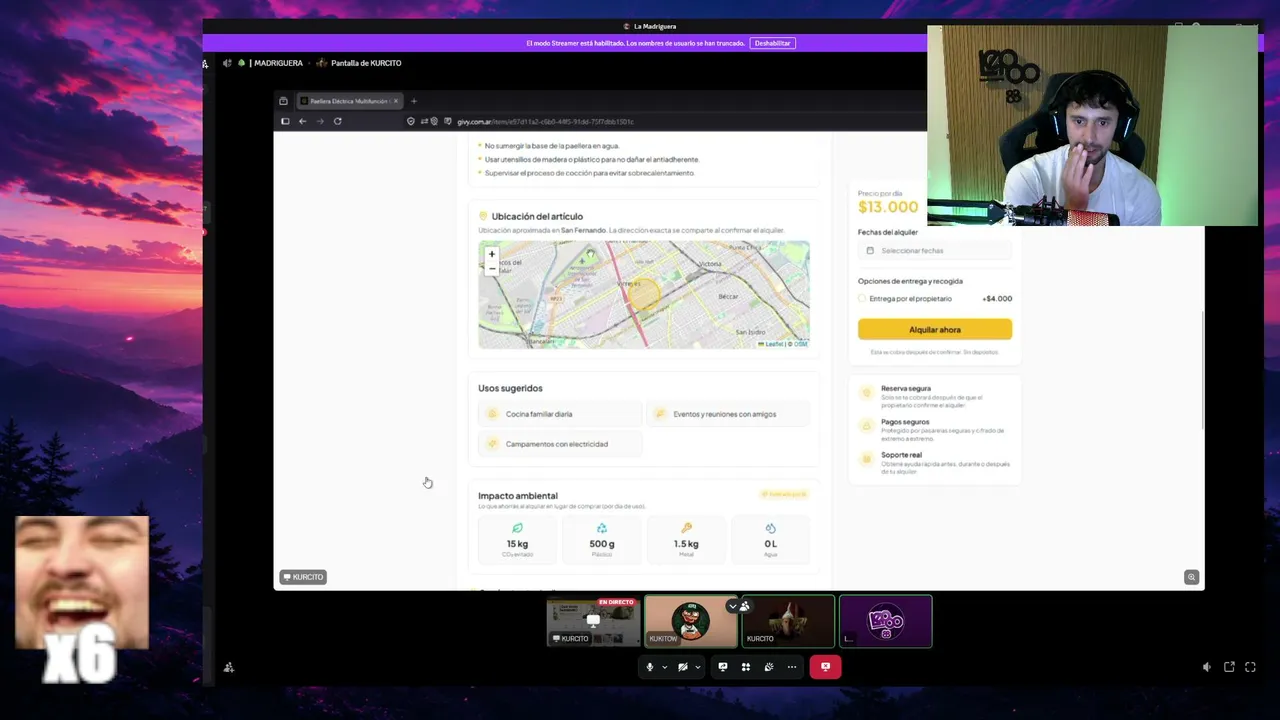Click the pop-out window icon
Viewport: 1280px width, 720px height.
point(1229,667)
